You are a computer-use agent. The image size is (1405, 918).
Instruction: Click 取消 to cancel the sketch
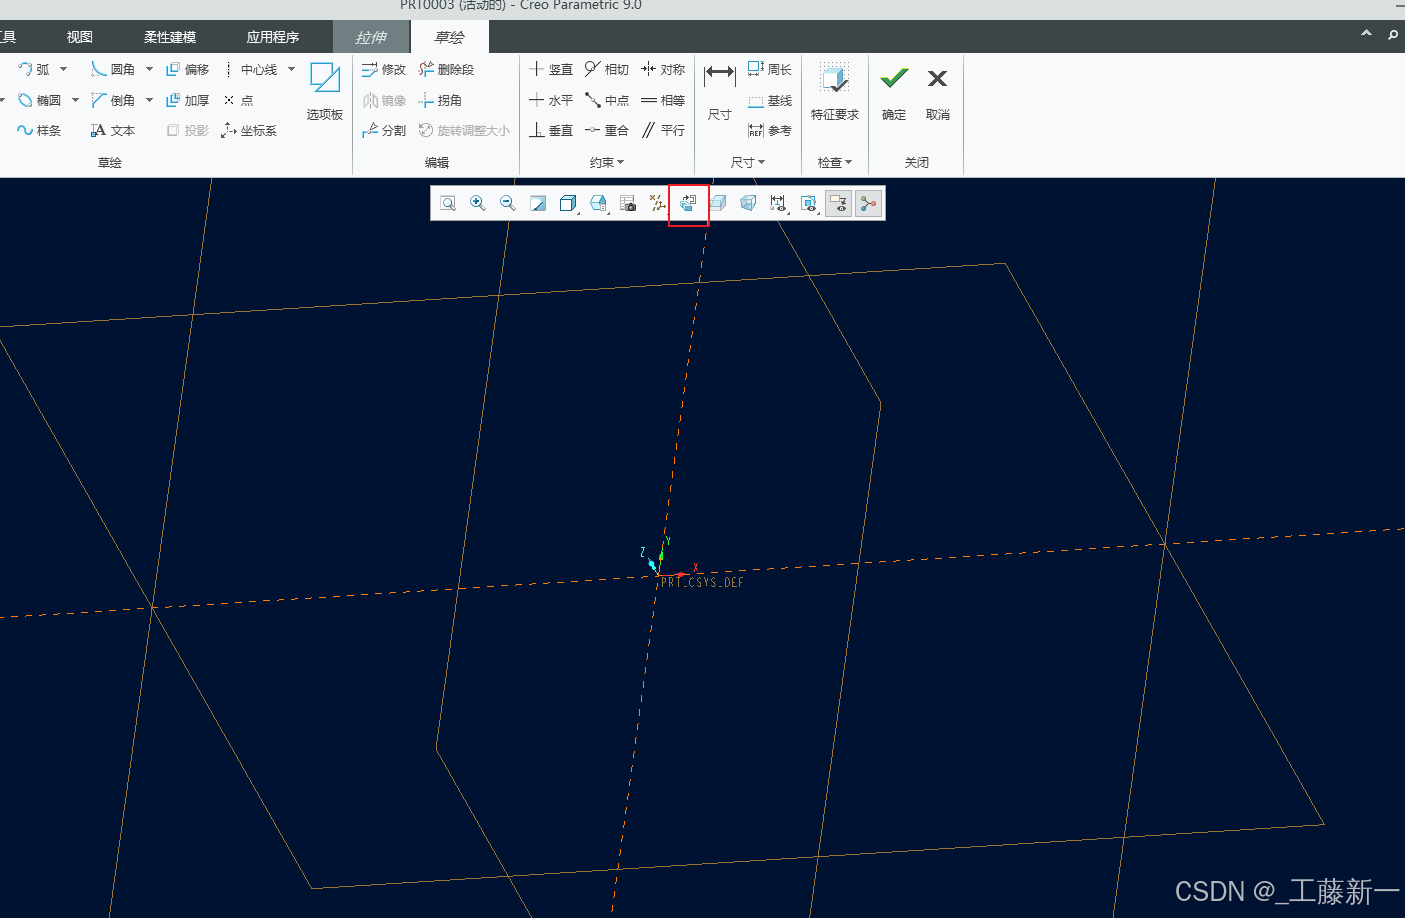coord(937,91)
